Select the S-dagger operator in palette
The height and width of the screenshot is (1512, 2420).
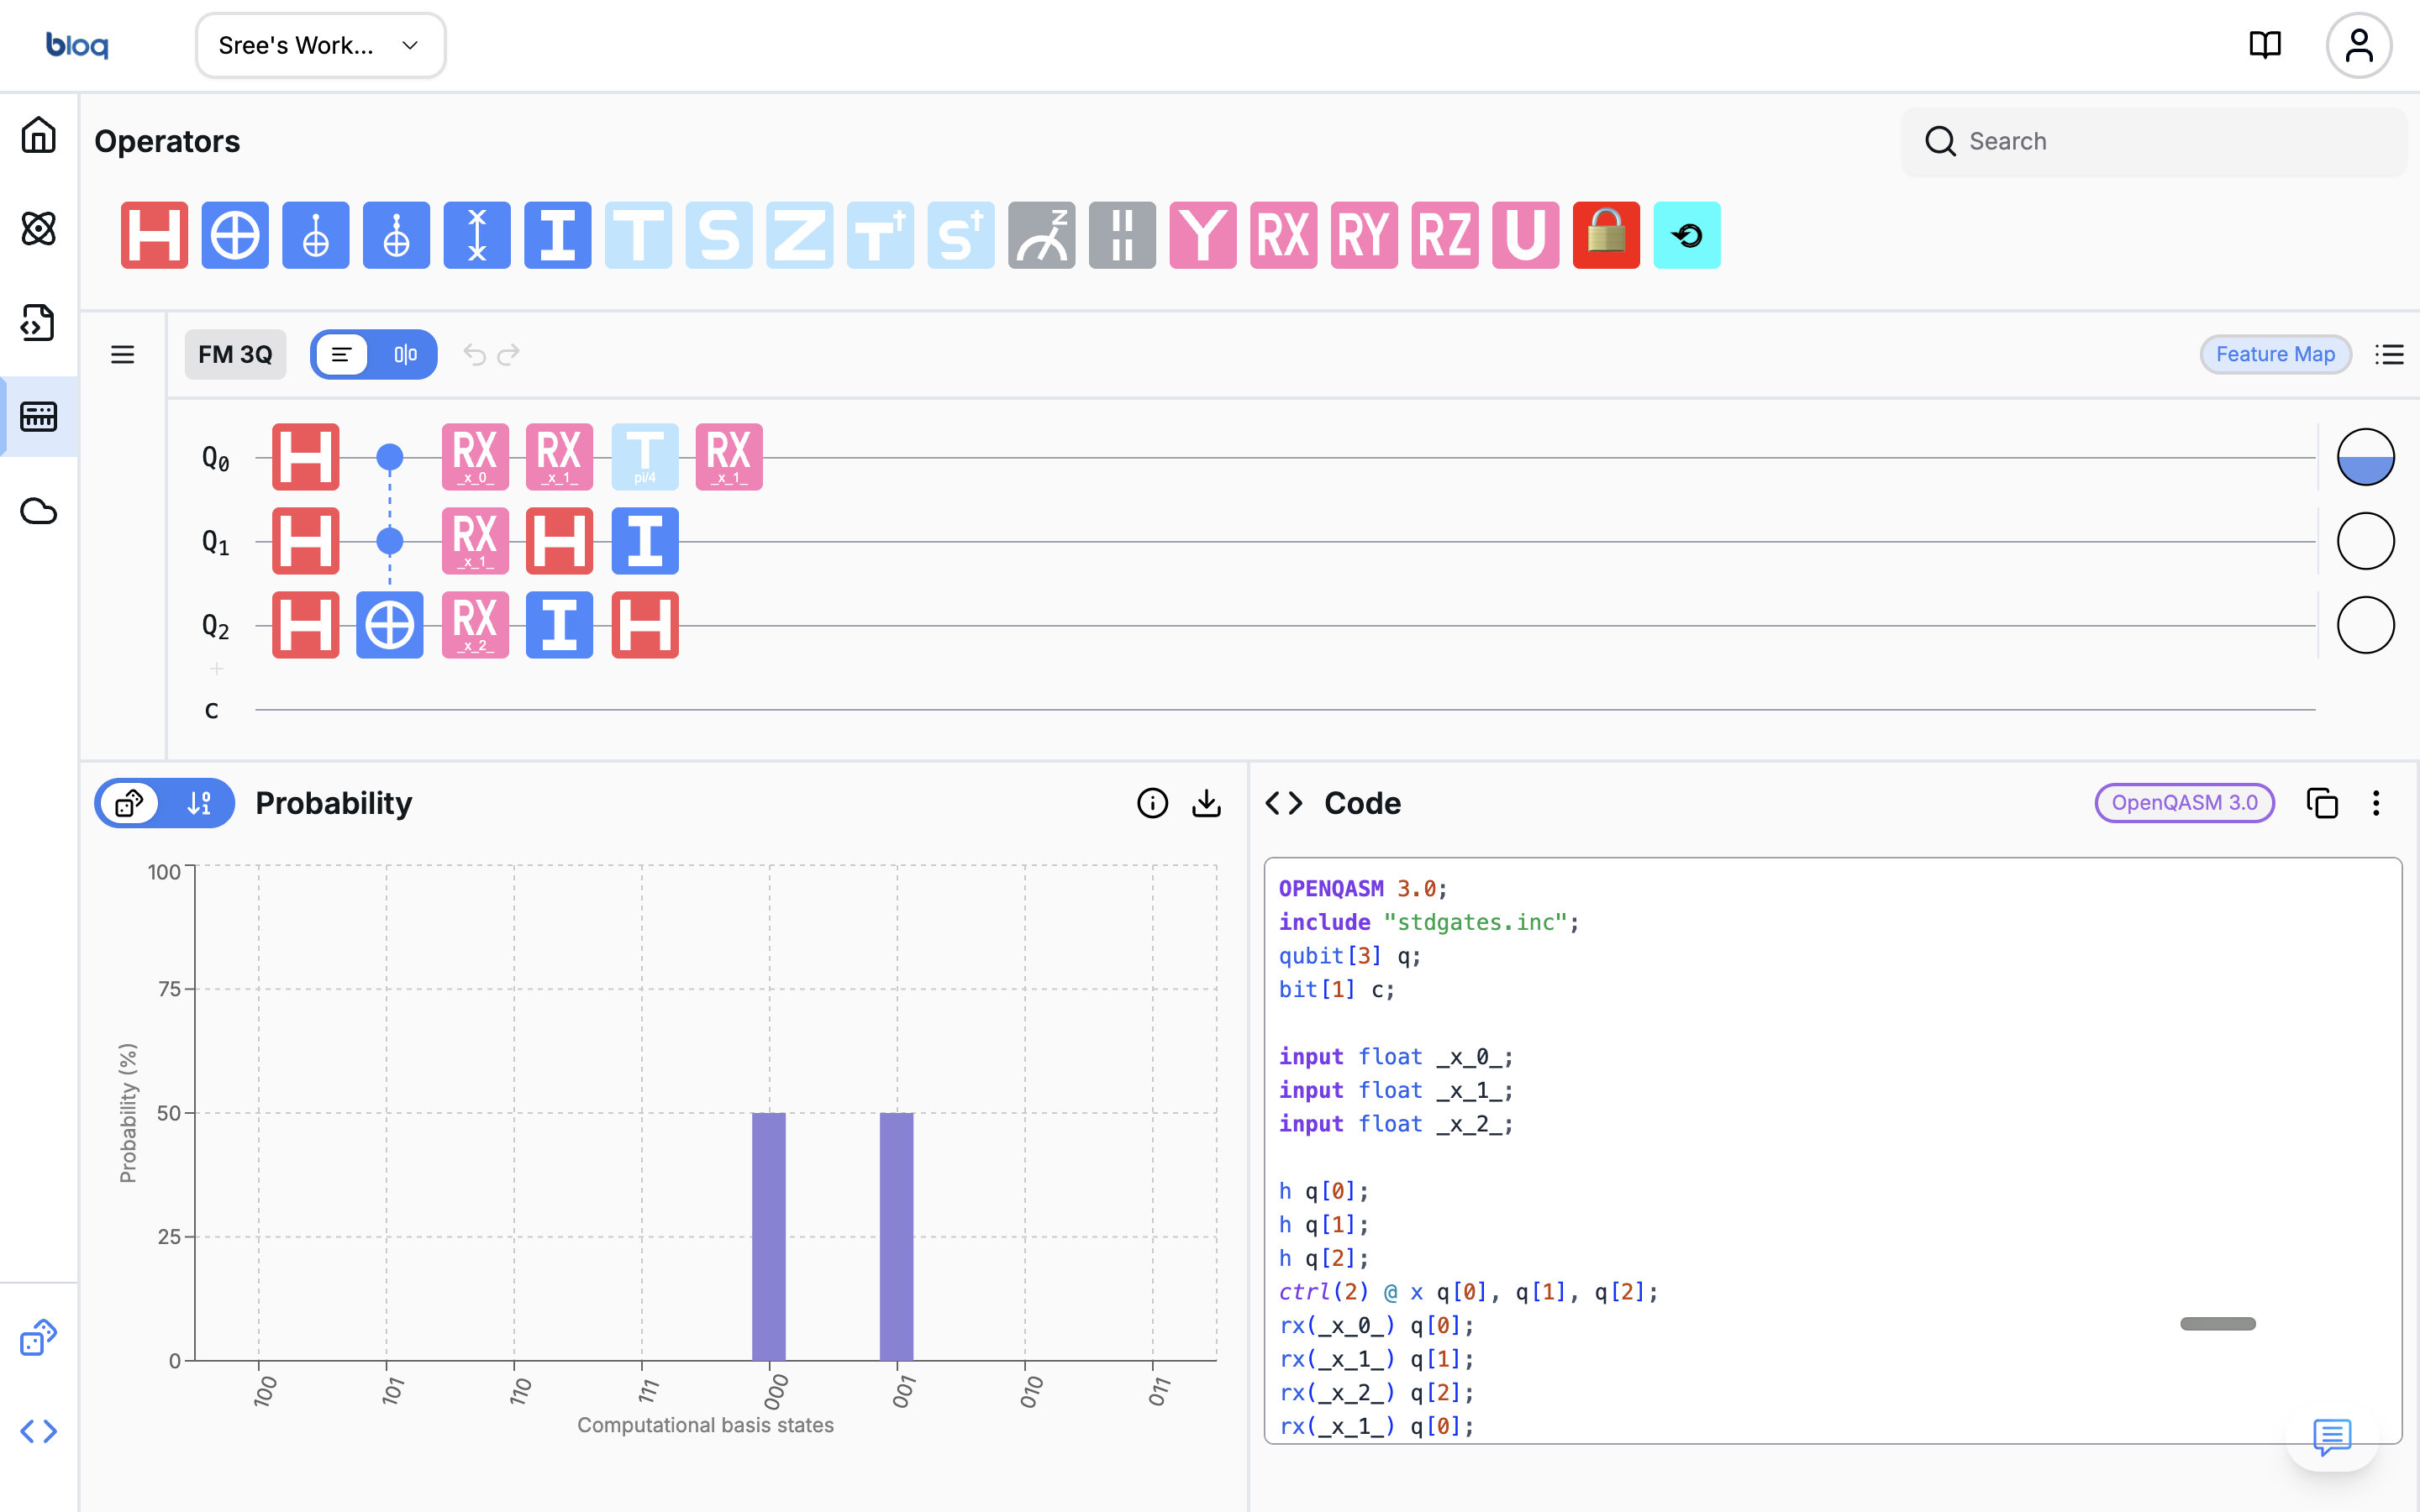tap(961, 235)
